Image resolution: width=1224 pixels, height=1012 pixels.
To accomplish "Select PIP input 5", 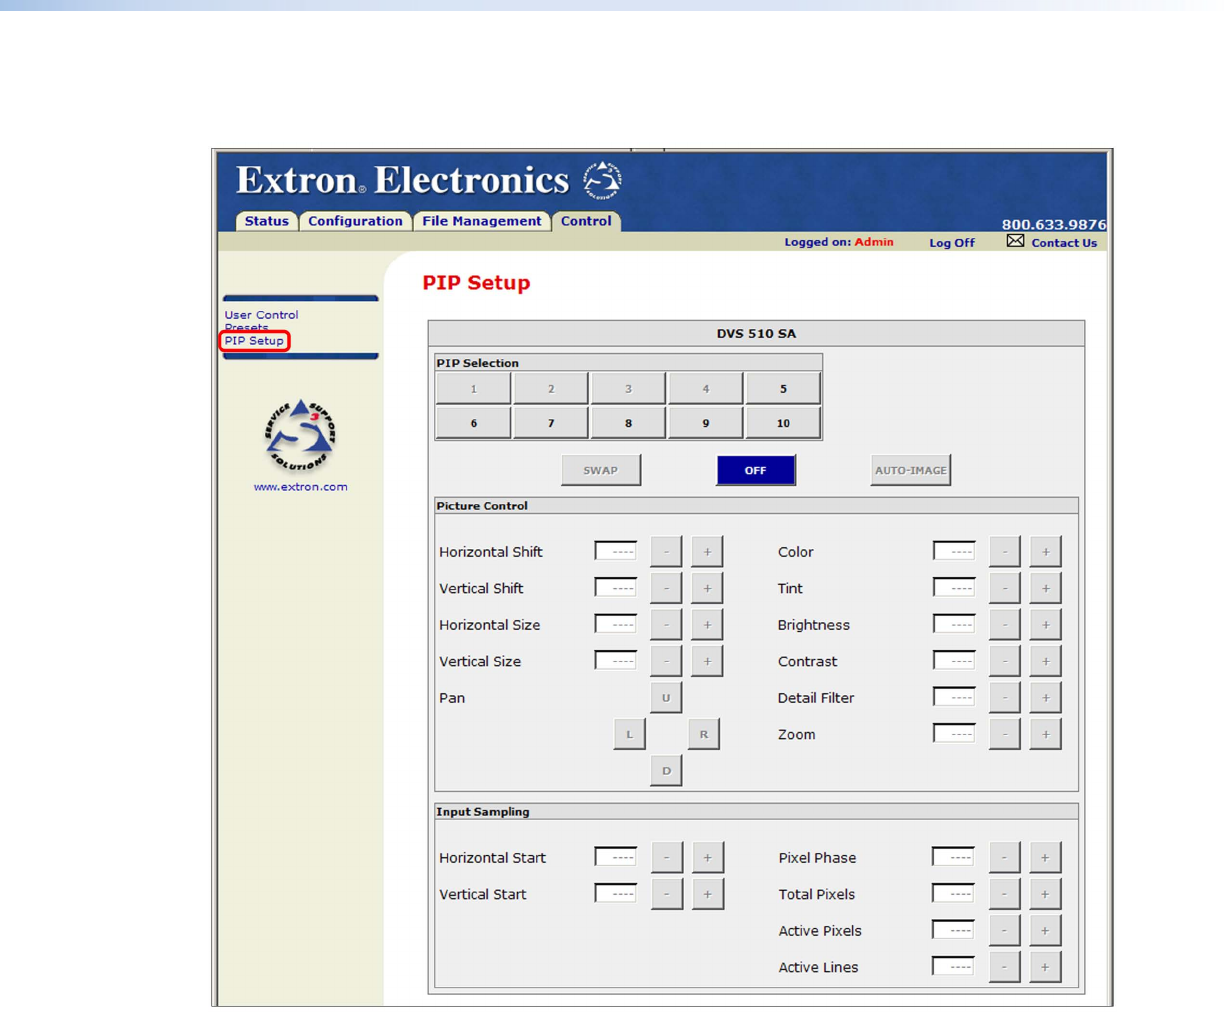I will click(783, 388).
